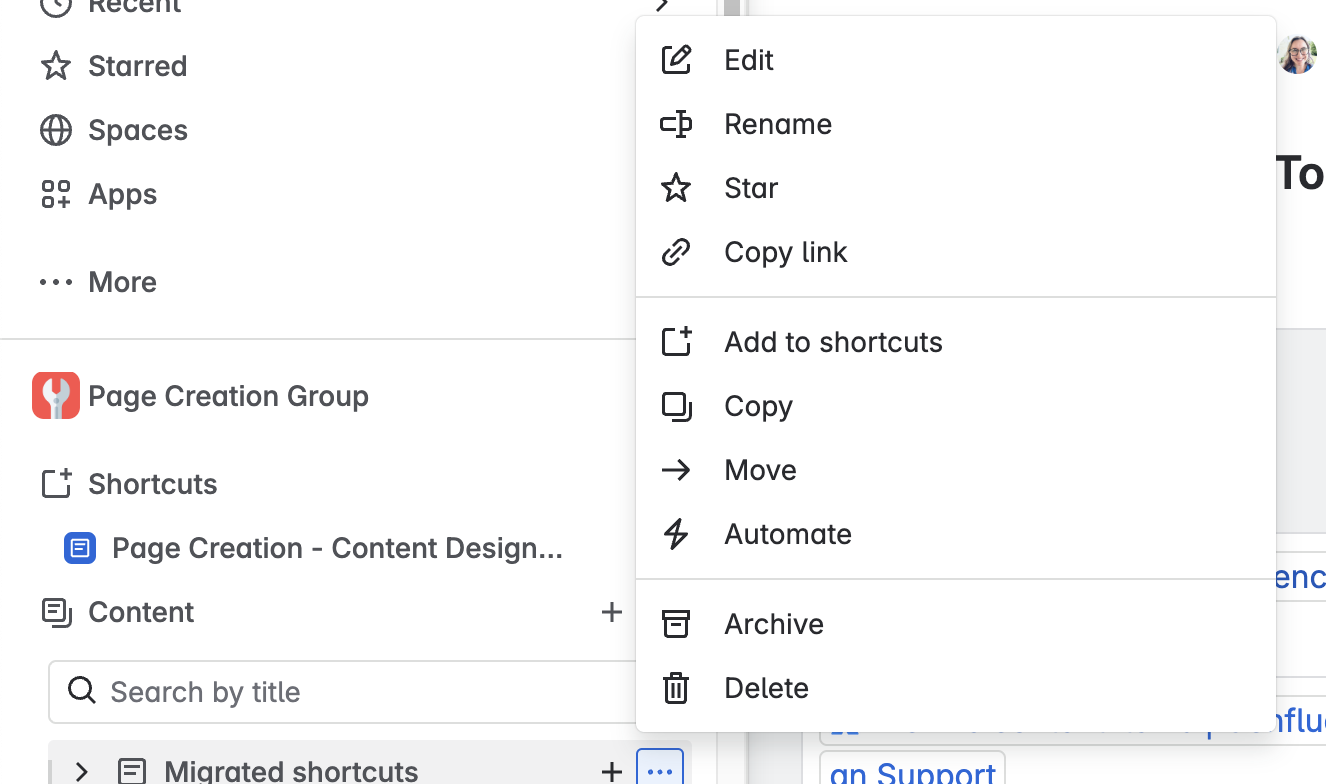Screen dimensions: 1326x784
Task: Click the Edit pencil icon in menu
Action: [x=676, y=60]
